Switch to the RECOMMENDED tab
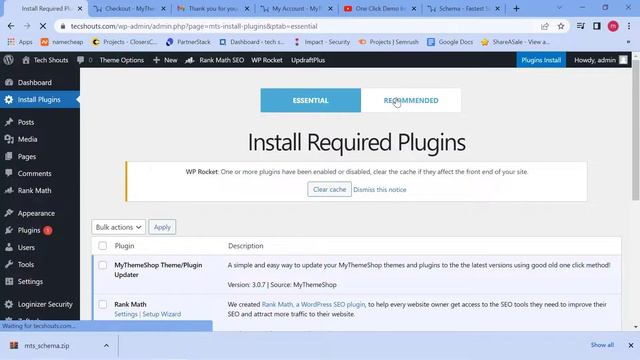The height and width of the screenshot is (360, 640). click(x=411, y=100)
